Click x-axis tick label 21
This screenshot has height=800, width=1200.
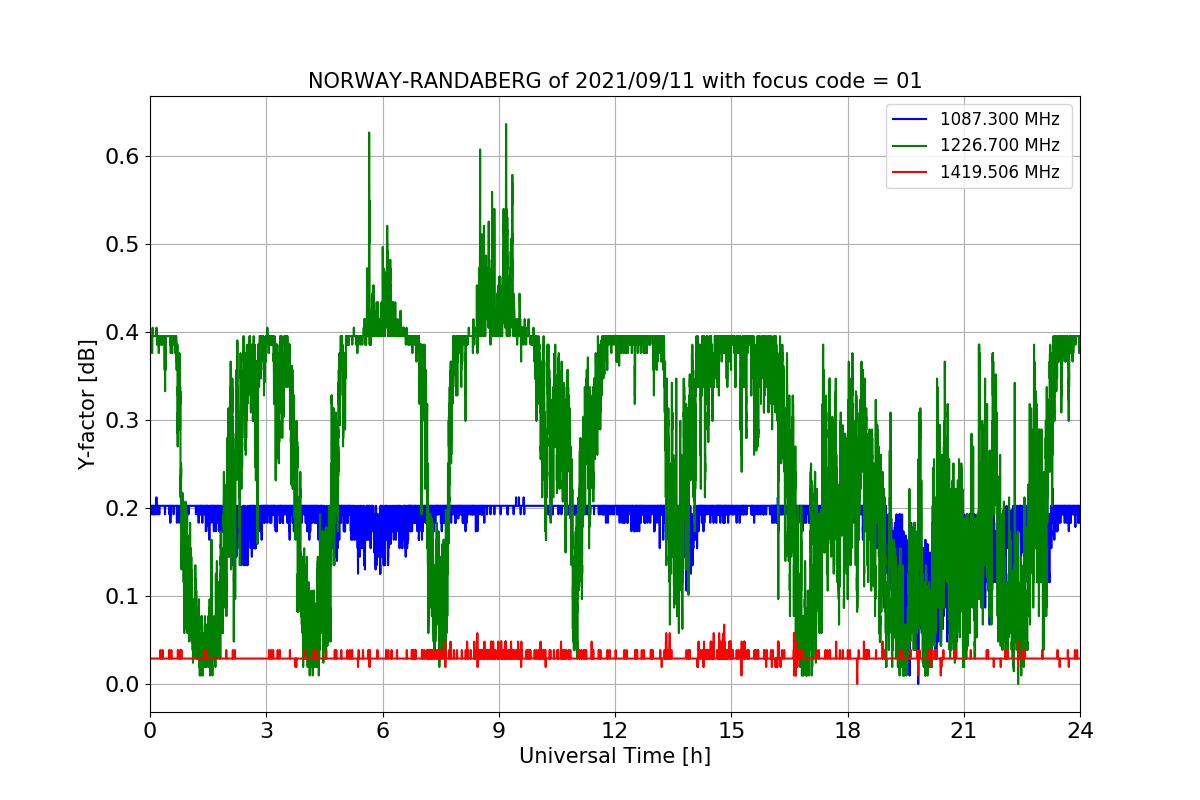point(964,730)
